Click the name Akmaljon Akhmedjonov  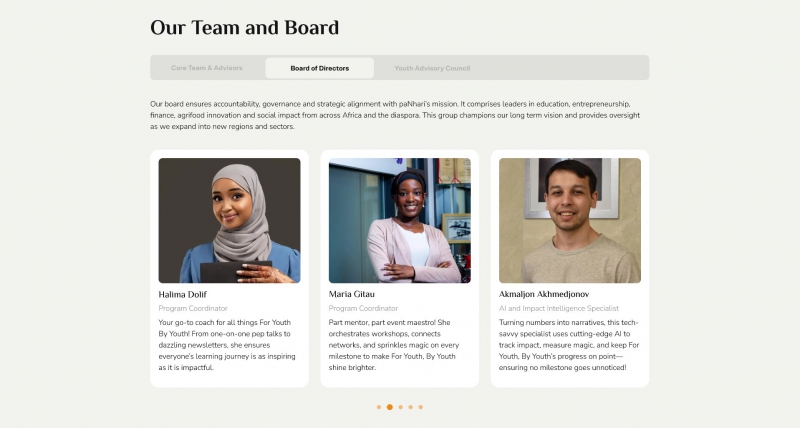pos(544,294)
